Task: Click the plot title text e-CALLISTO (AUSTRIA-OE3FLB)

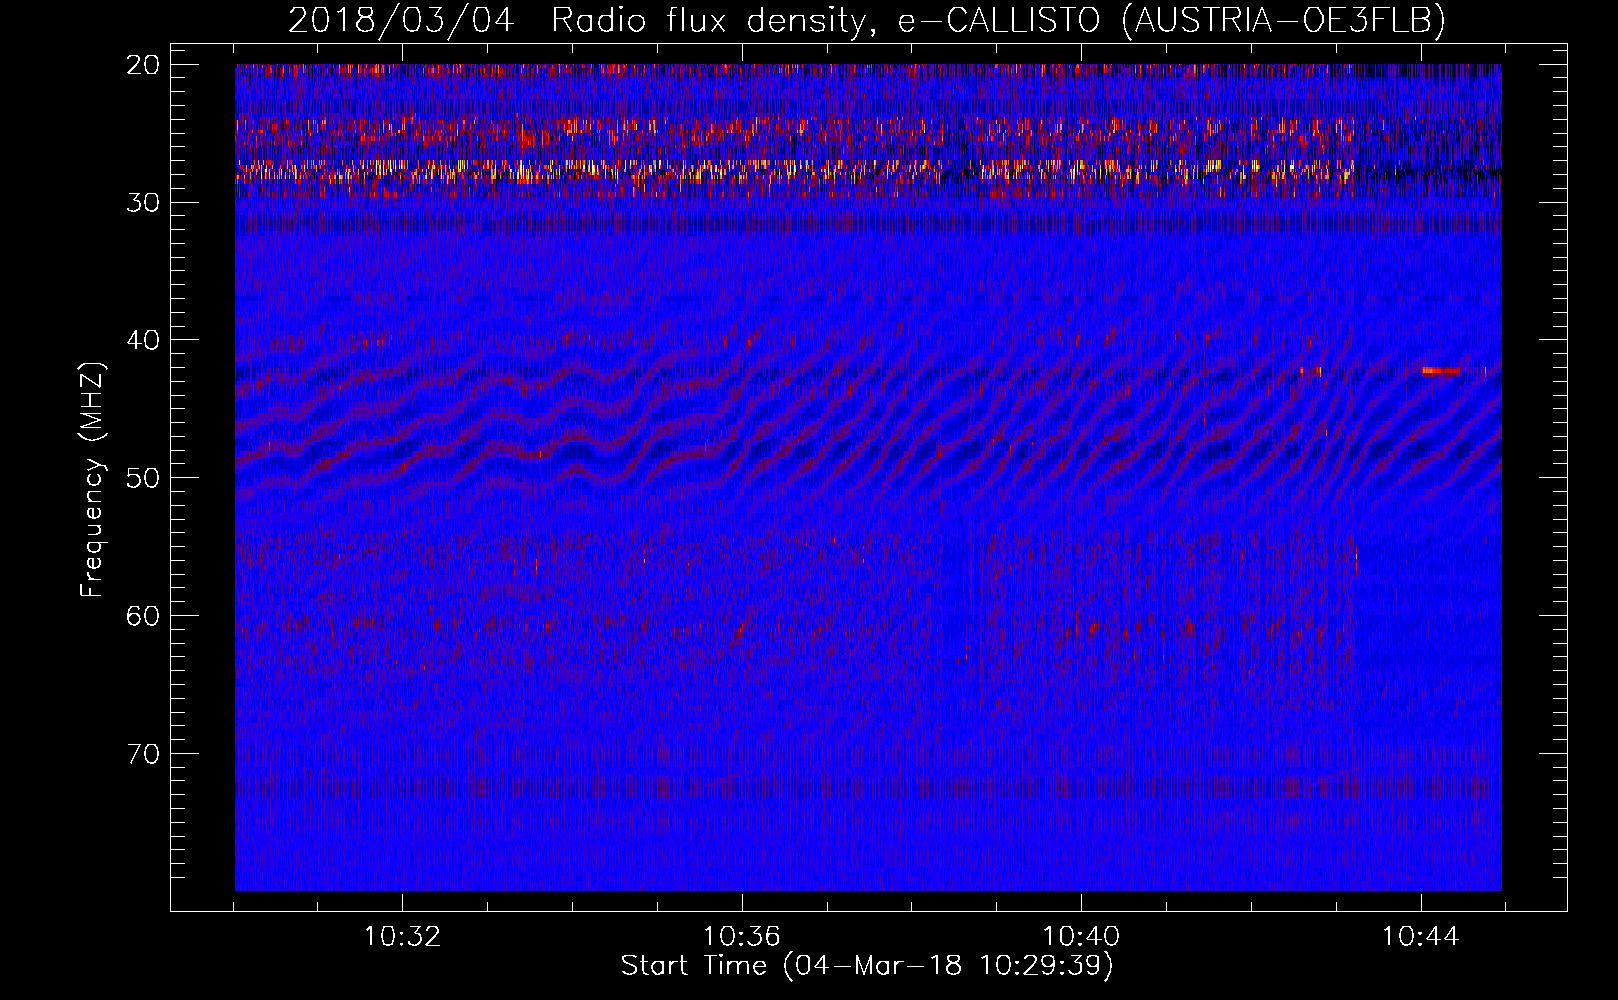Action: click(1172, 20)
